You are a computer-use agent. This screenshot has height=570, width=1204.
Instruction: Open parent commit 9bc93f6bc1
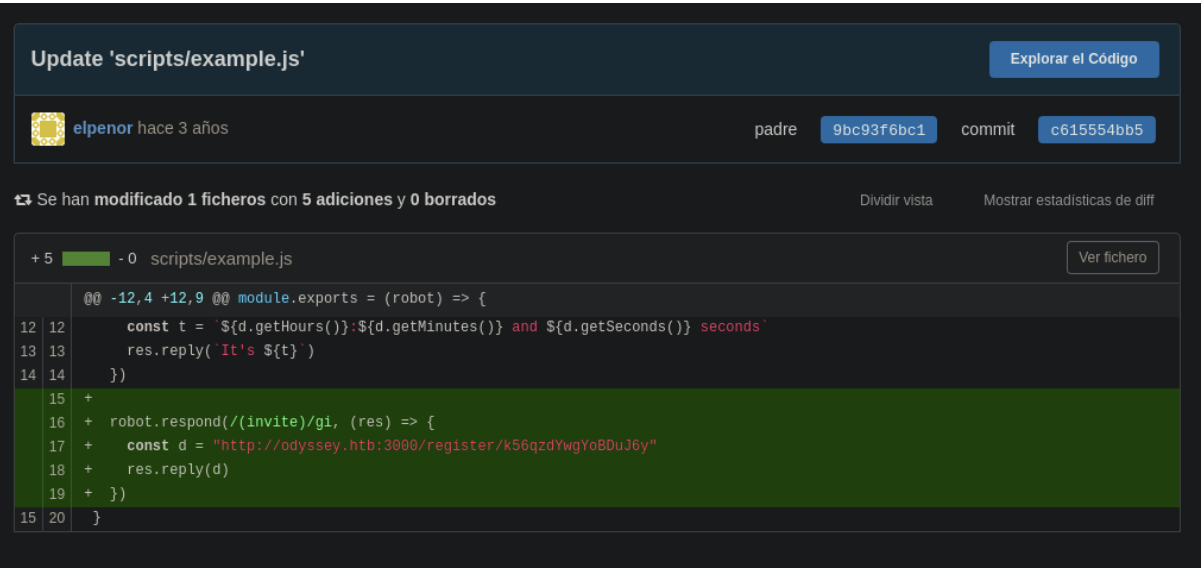pyautogui.click(x=878, y=130)
